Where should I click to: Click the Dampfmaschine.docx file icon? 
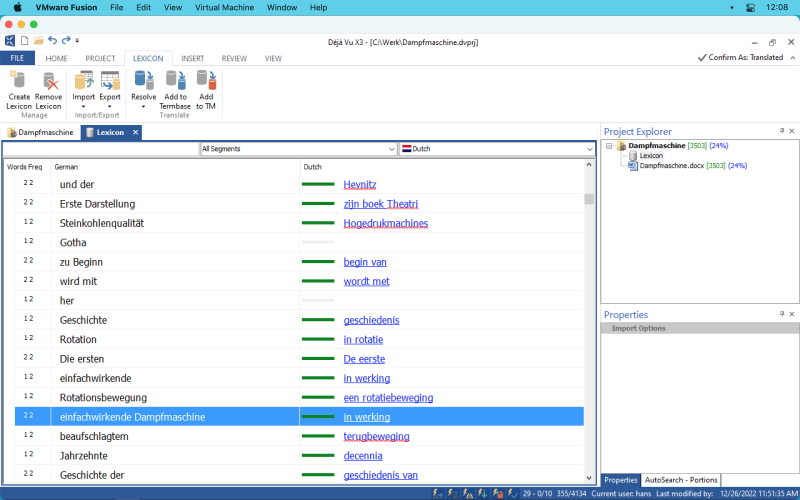tap(633, 166)
